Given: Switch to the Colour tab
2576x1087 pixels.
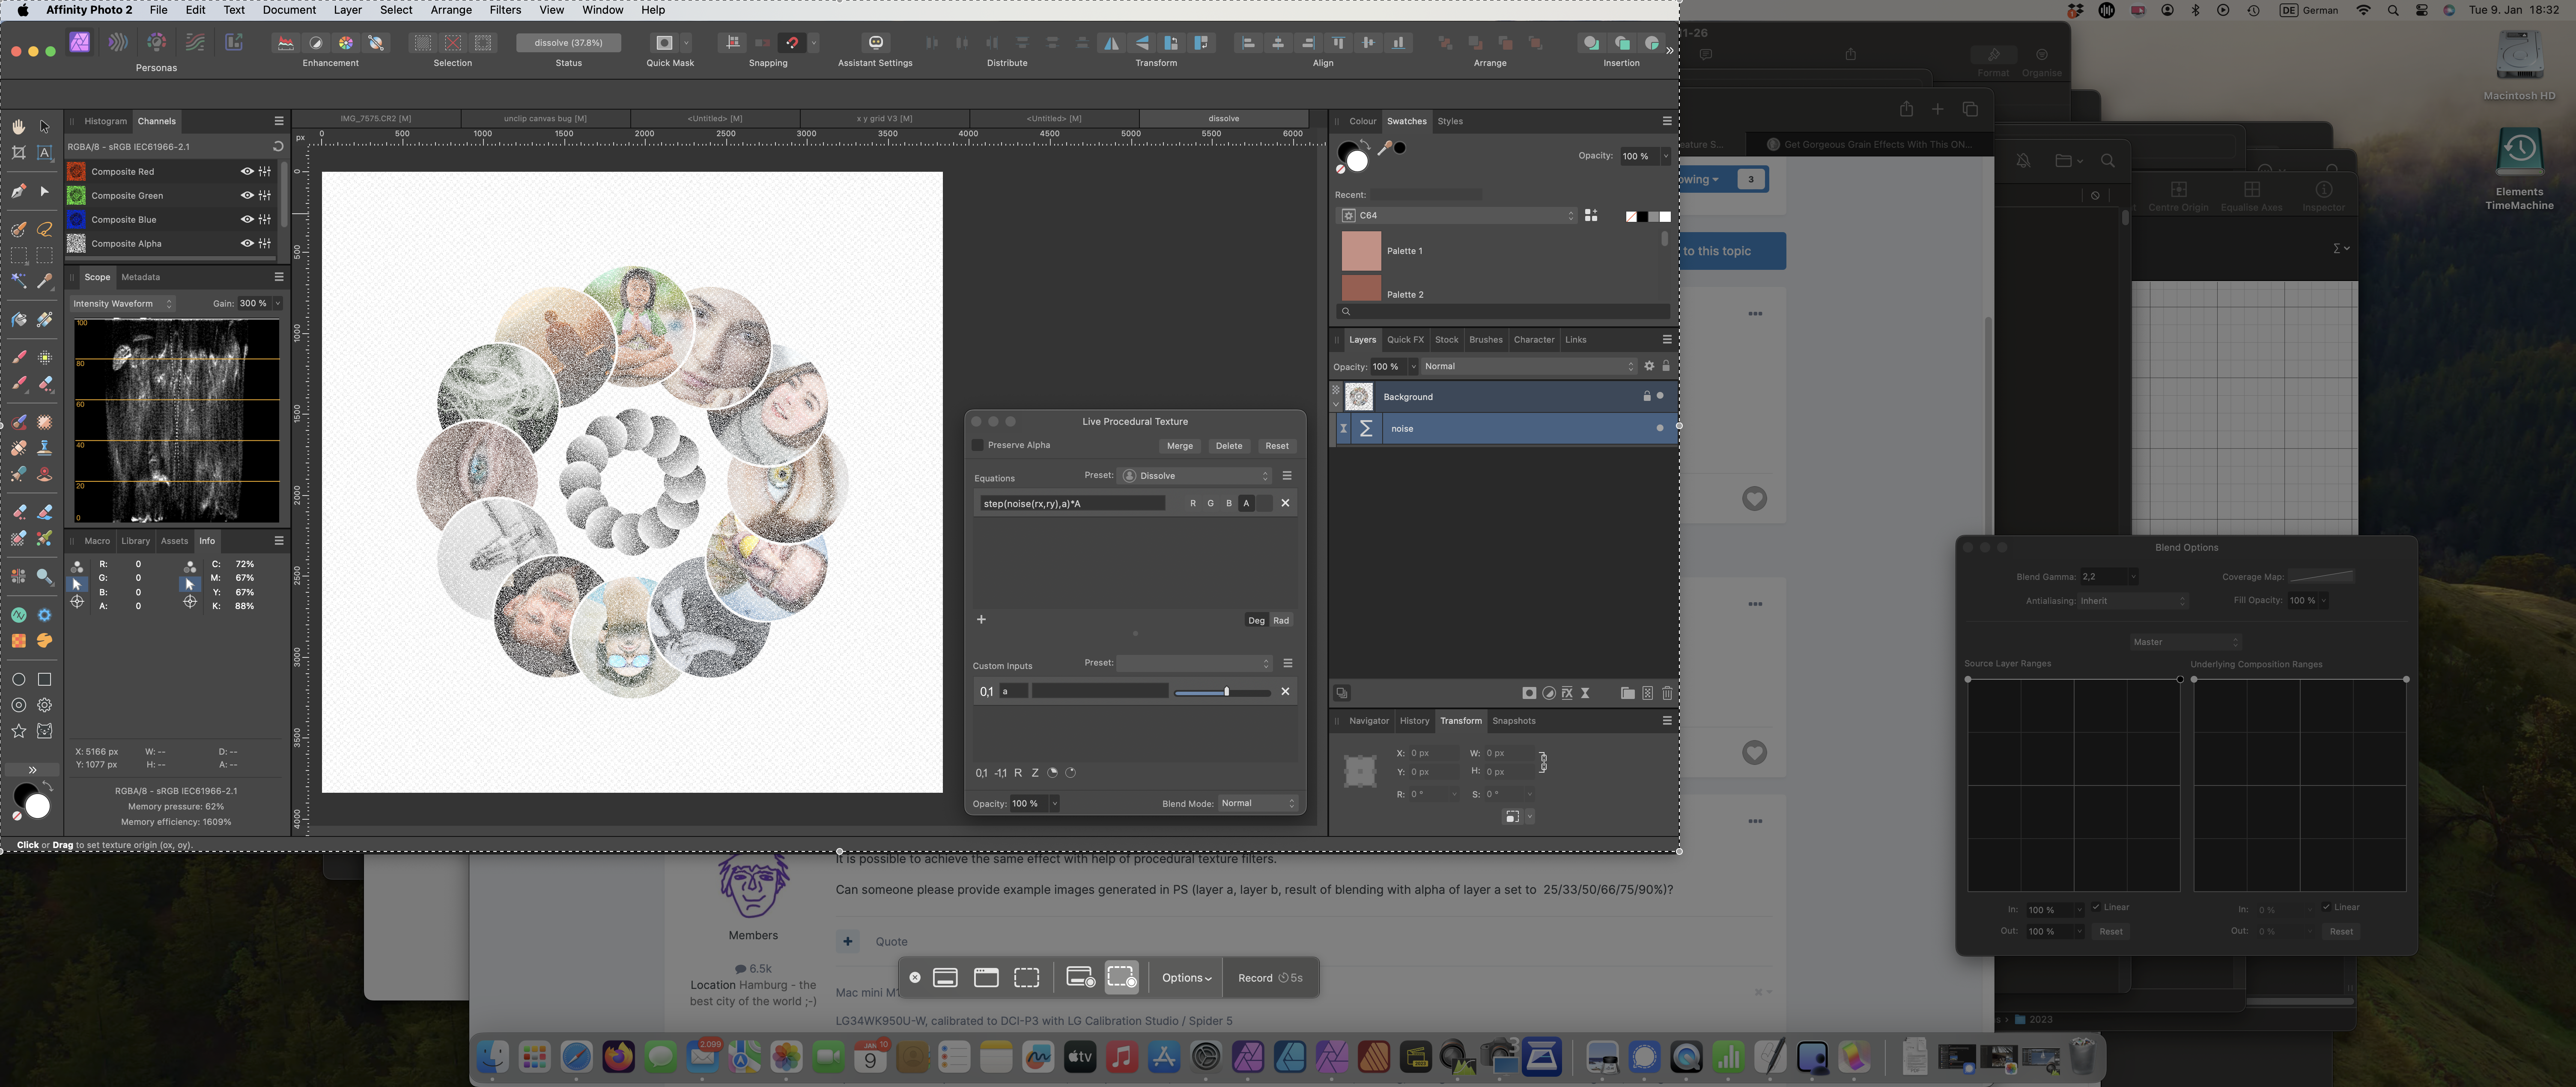Looking at the screenshot, I should coord(1362,121).
